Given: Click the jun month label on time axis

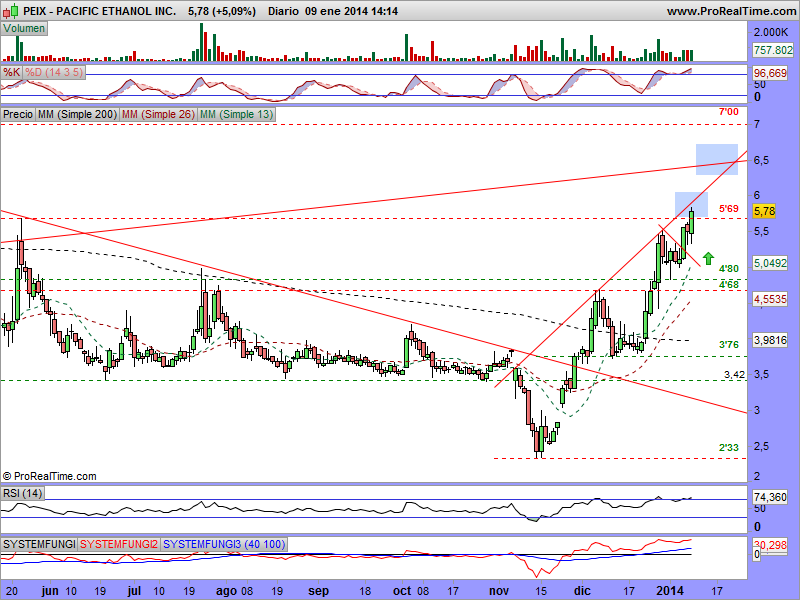Looking at the screenshot, I should click(x=49, y=591).
